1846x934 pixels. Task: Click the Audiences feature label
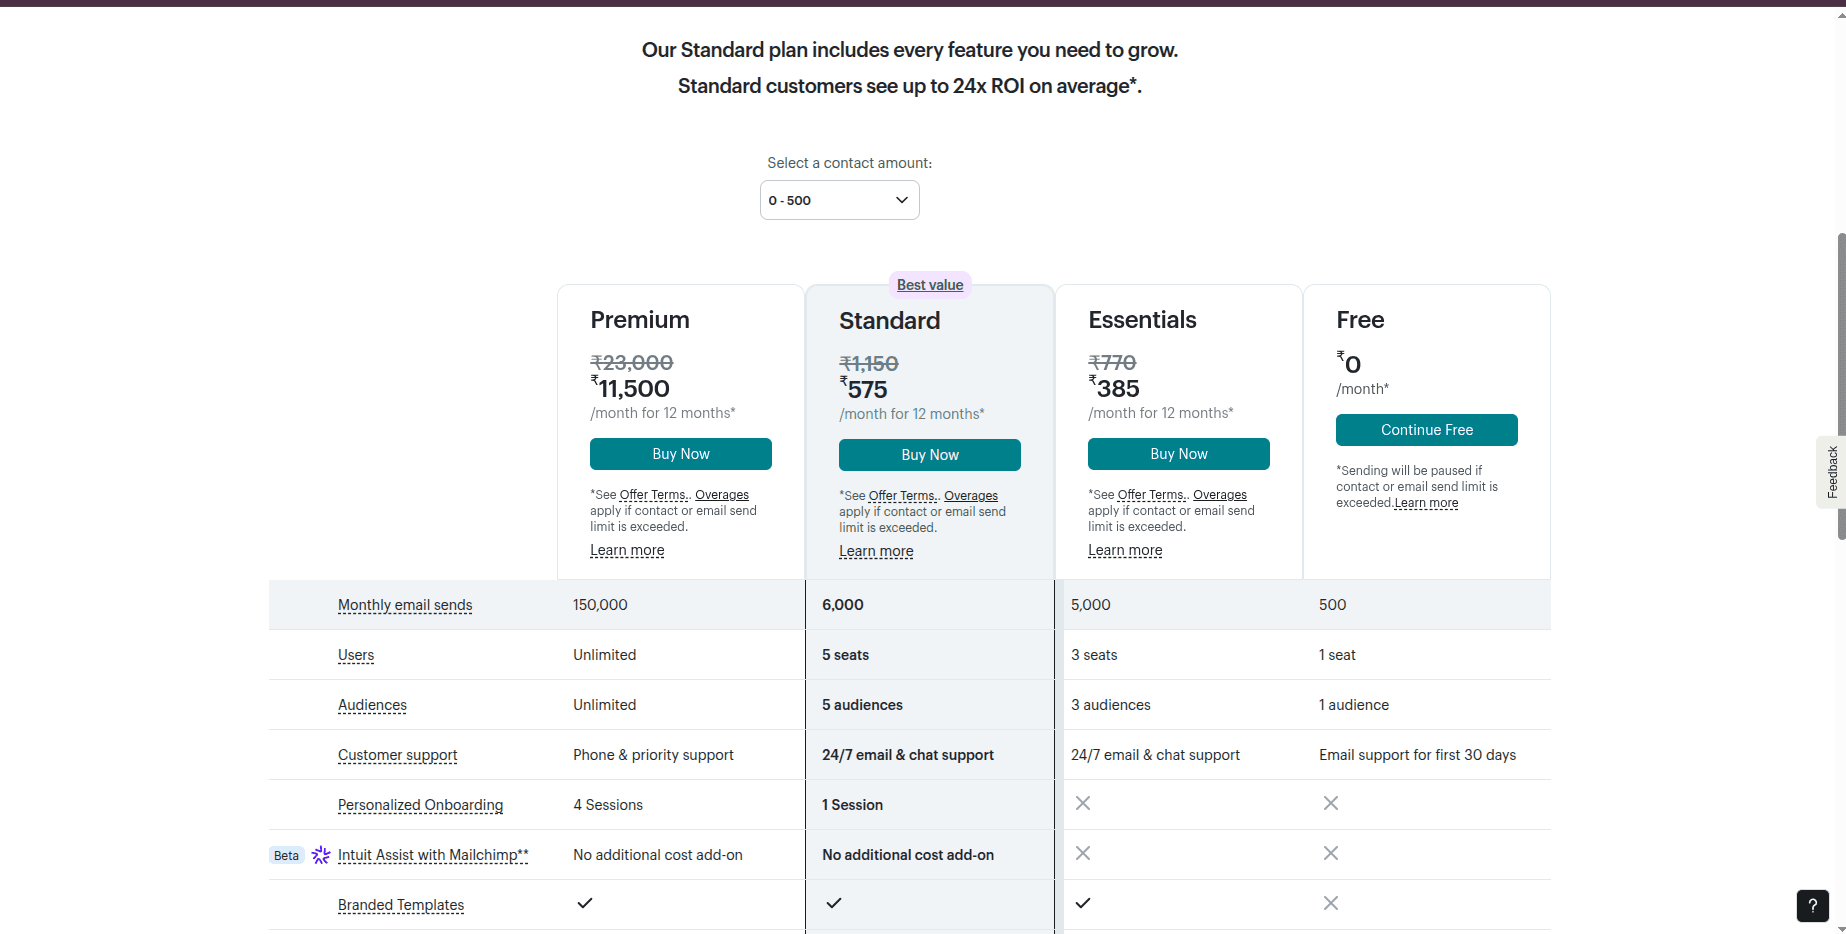pos(372,705)
